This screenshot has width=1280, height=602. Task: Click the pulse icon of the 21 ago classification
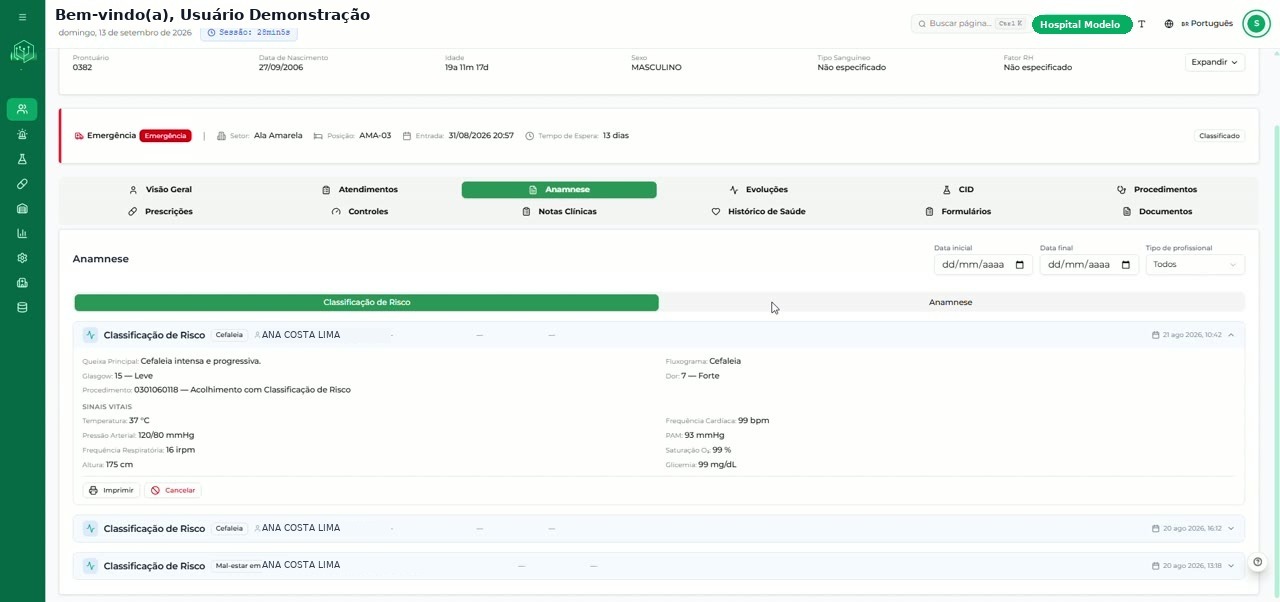pos(90,335)
